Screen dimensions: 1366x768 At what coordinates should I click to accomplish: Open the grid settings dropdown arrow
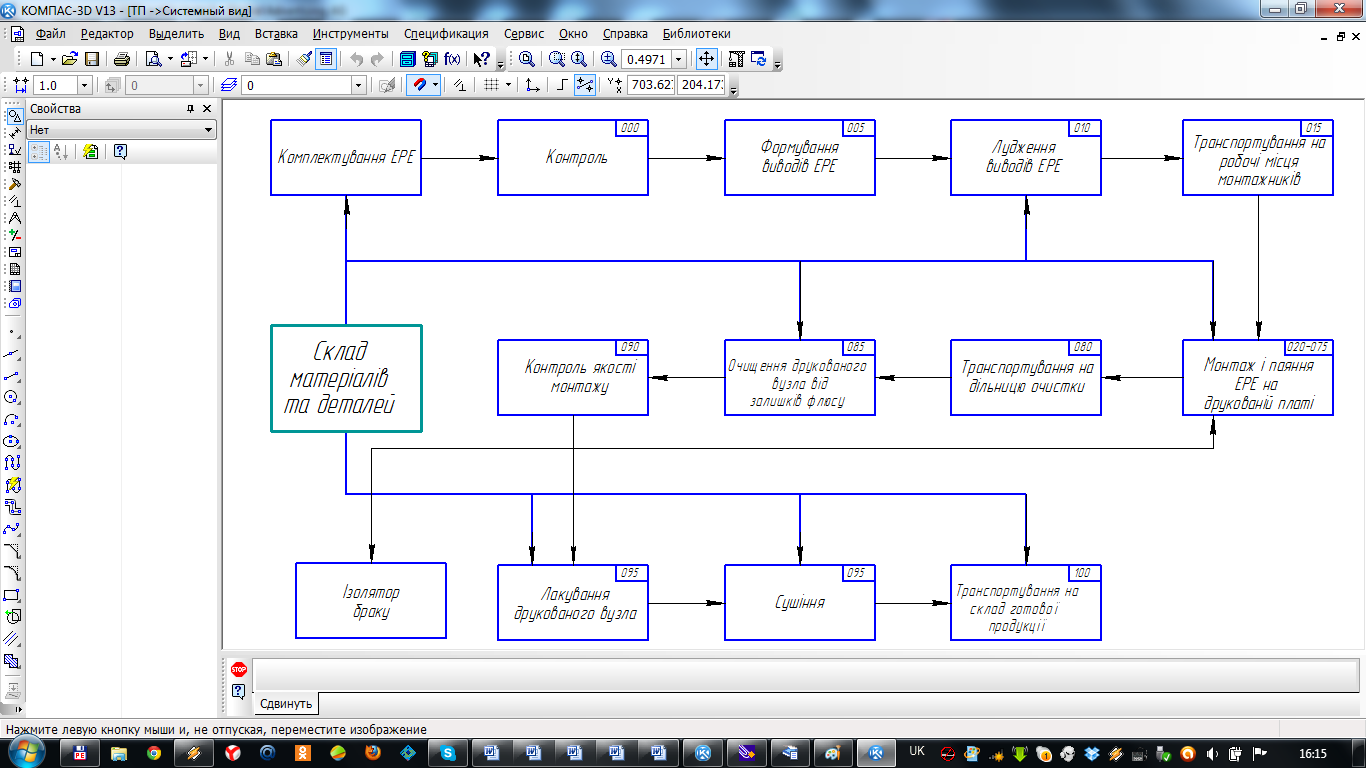pos(508,86)
